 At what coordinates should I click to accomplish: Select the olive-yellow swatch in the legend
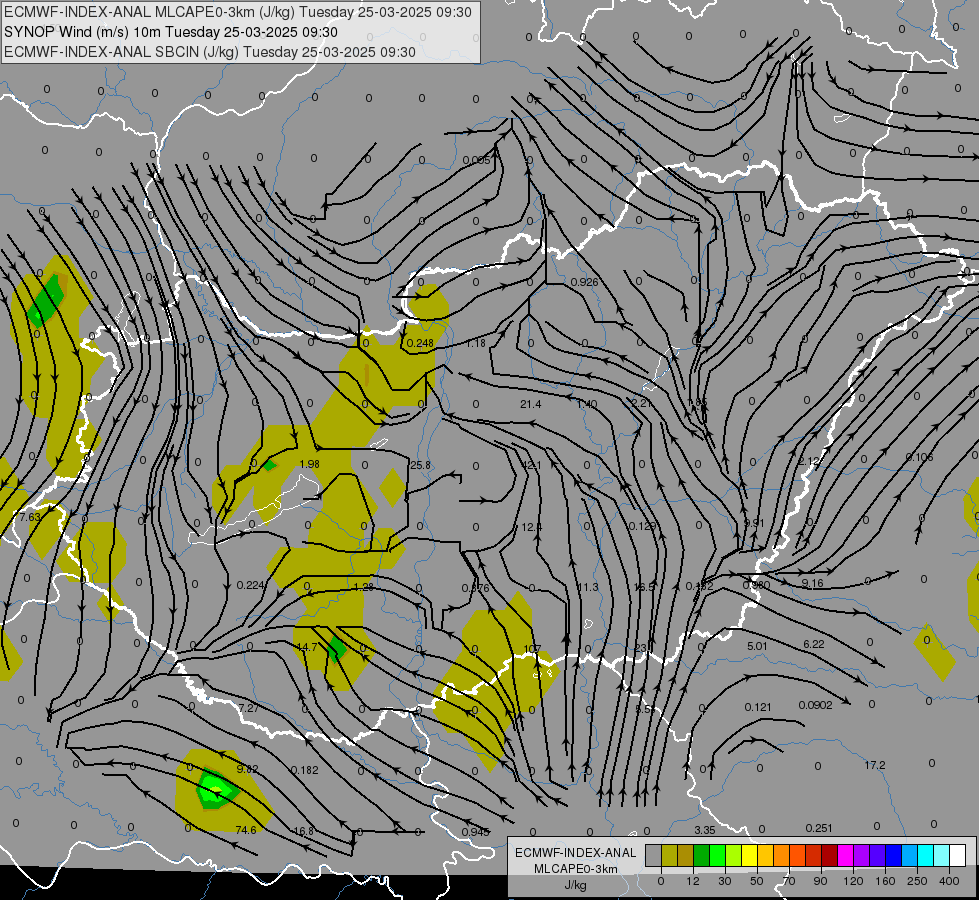(x=669, y=855)
